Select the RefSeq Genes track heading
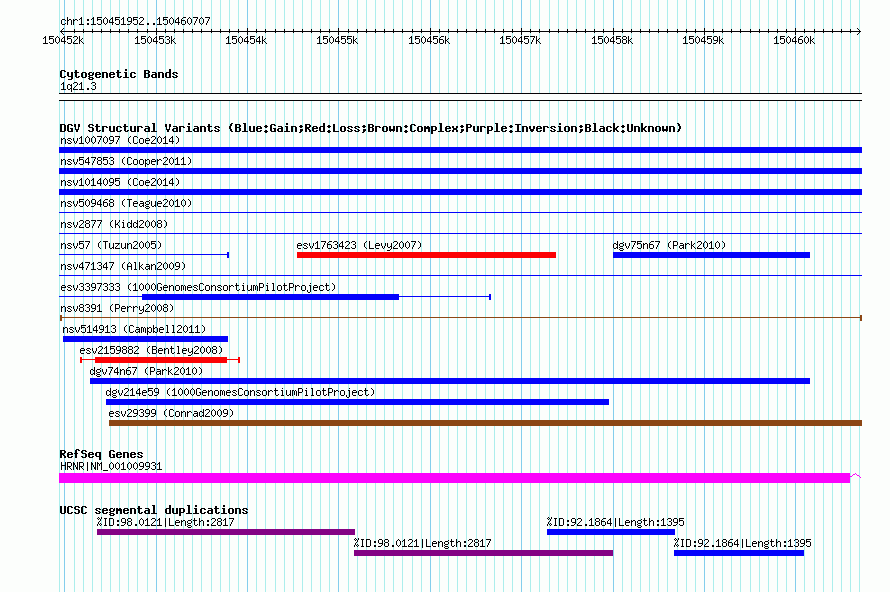 coord(101,454)
